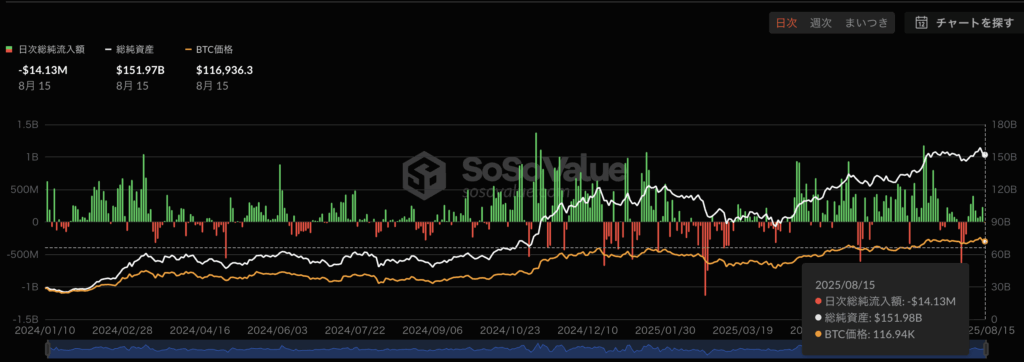Click the -1B left axis label
Image resolution: width=1024 pixels, height=362 pixels.
click(x=31, y=287)
